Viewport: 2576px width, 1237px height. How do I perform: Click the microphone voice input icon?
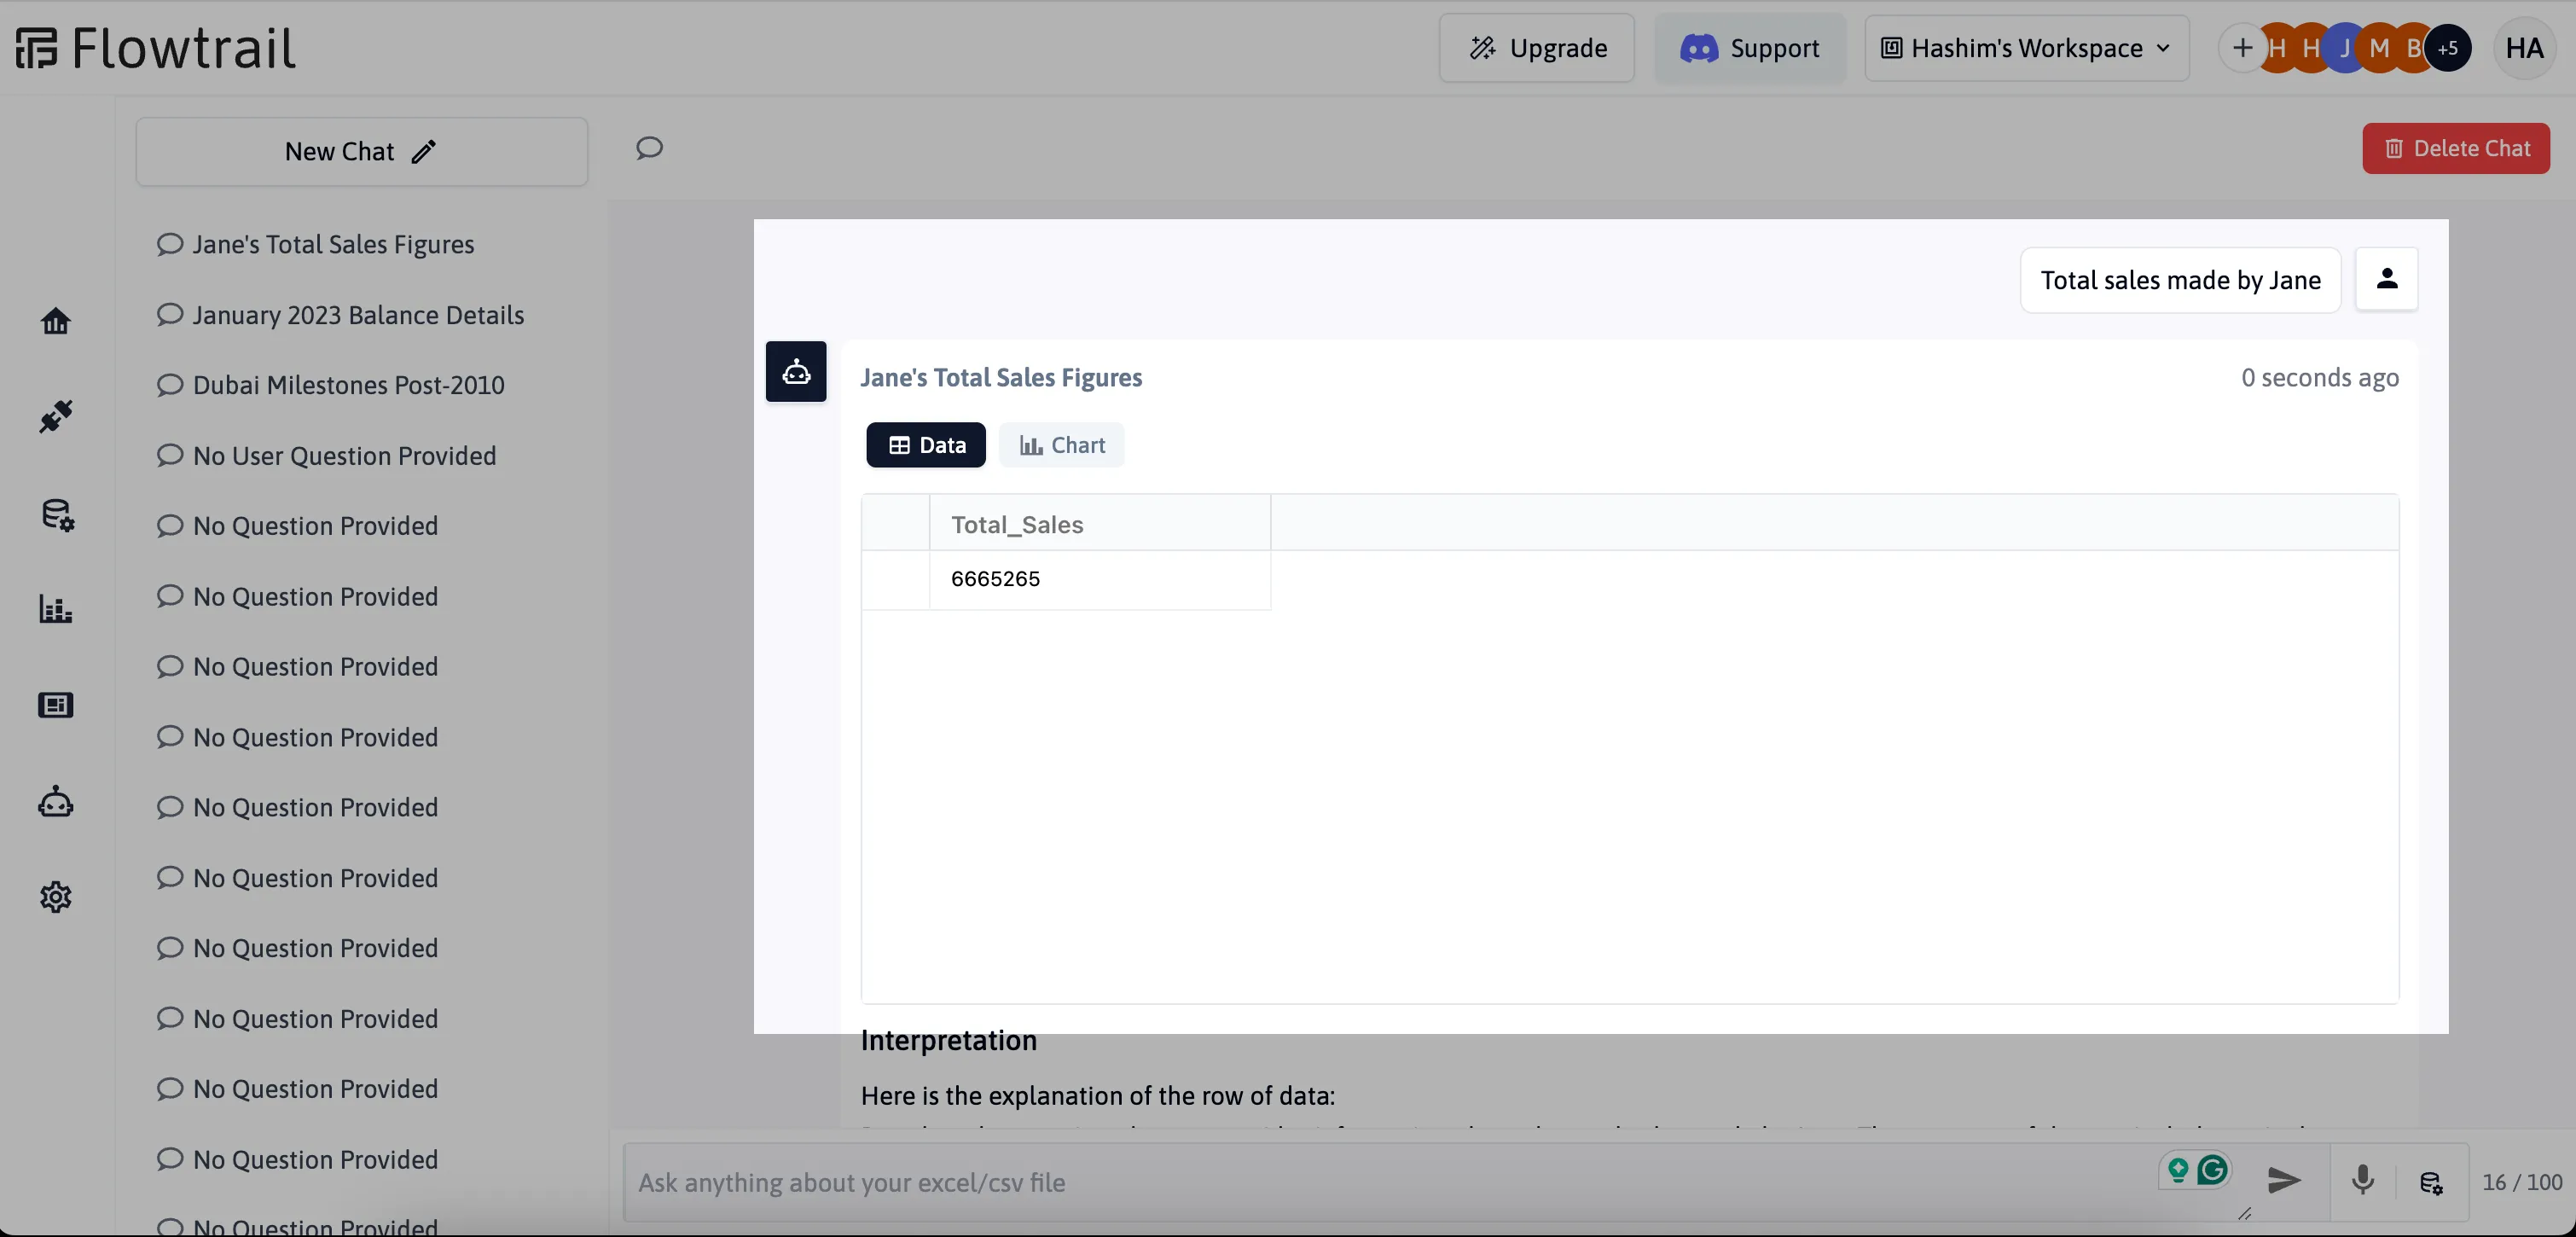[2363, 1181]
